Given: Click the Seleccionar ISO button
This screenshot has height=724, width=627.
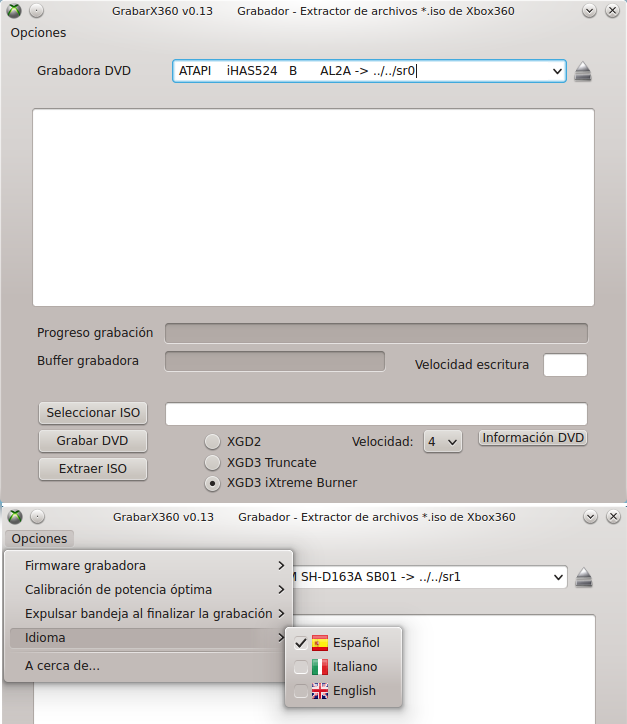Looking at the screenshot, I should [93, 413].
